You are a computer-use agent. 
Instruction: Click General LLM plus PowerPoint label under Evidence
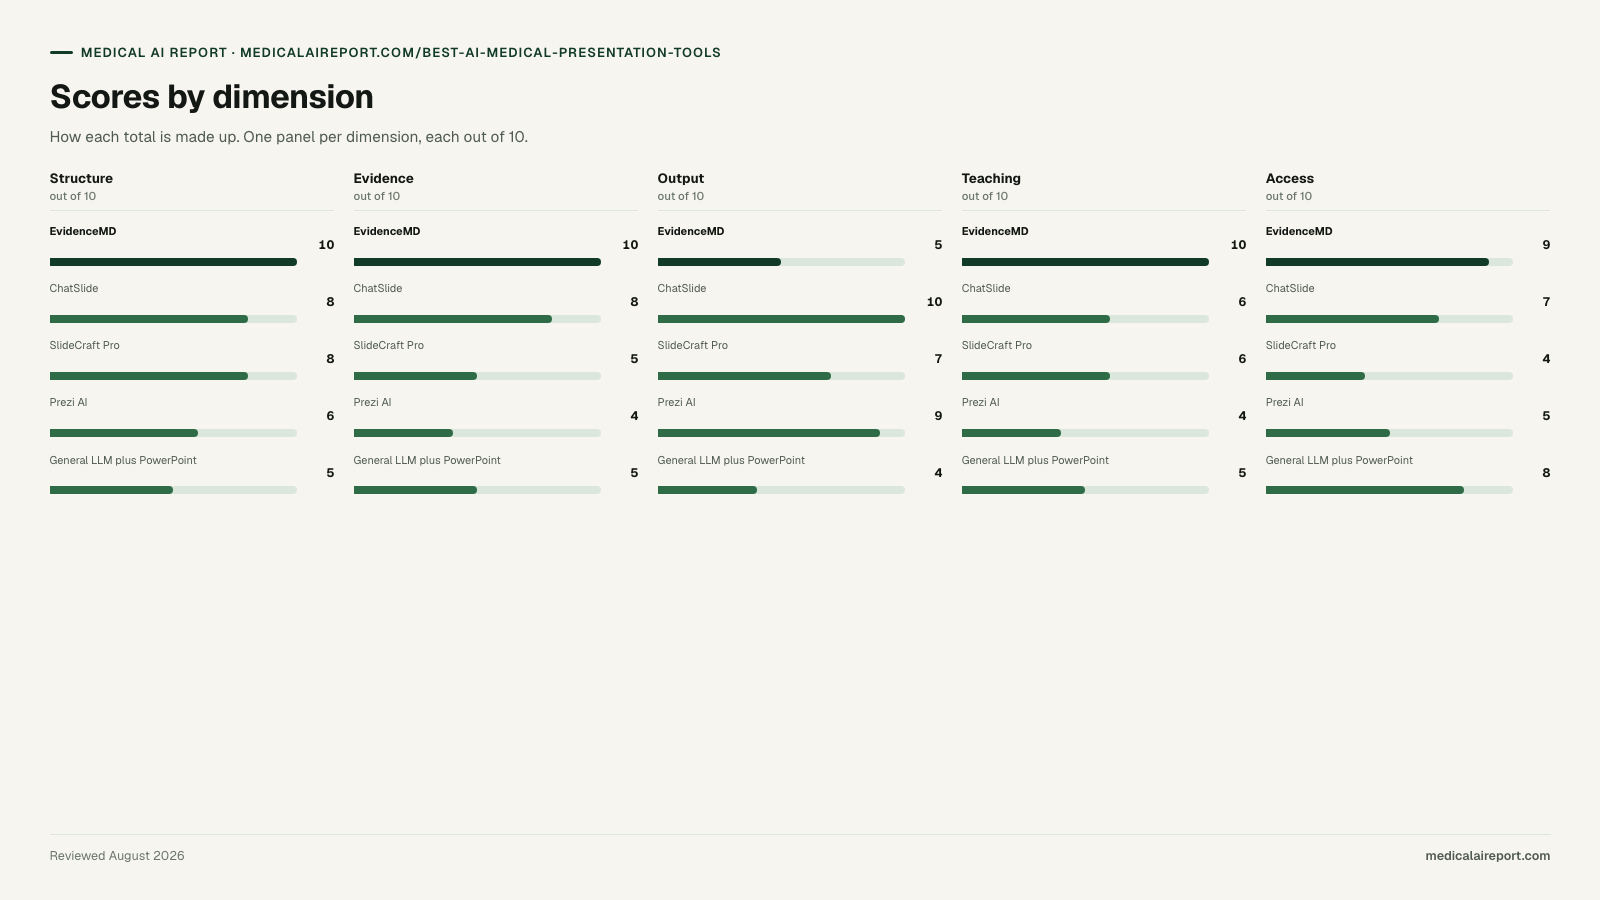click(427, 460)
